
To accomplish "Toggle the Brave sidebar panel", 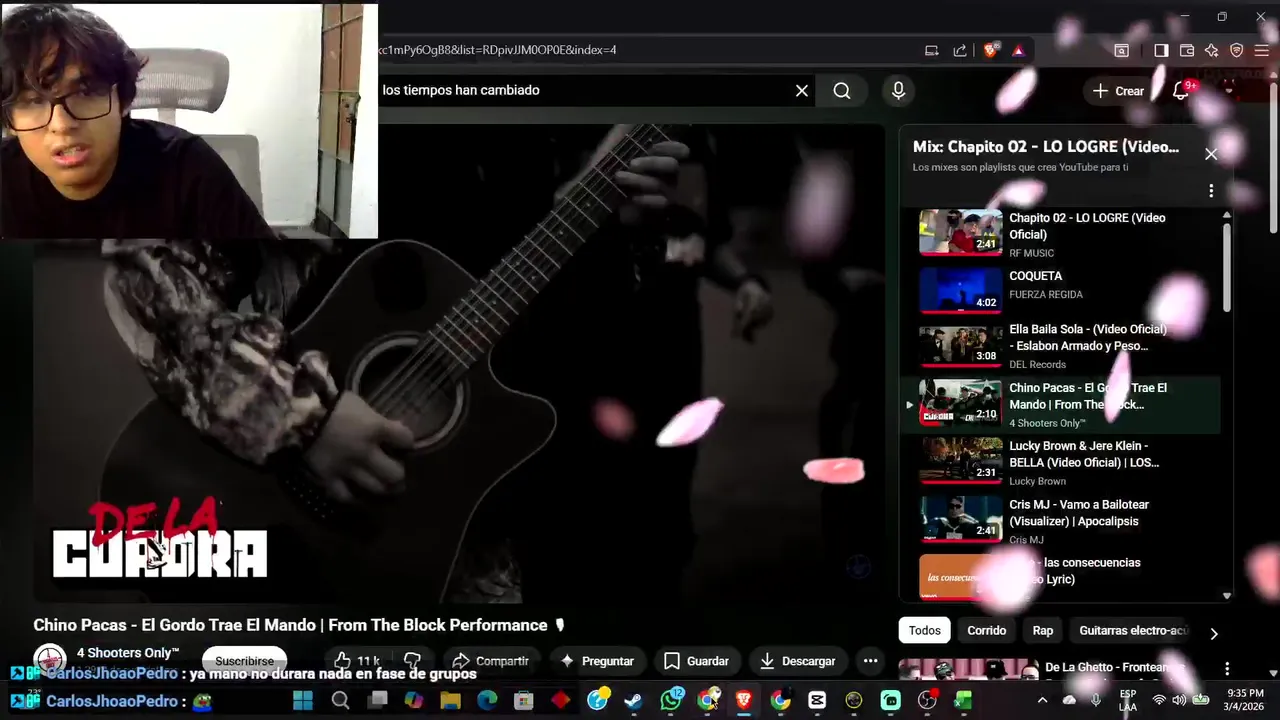I will (1161, 50).
